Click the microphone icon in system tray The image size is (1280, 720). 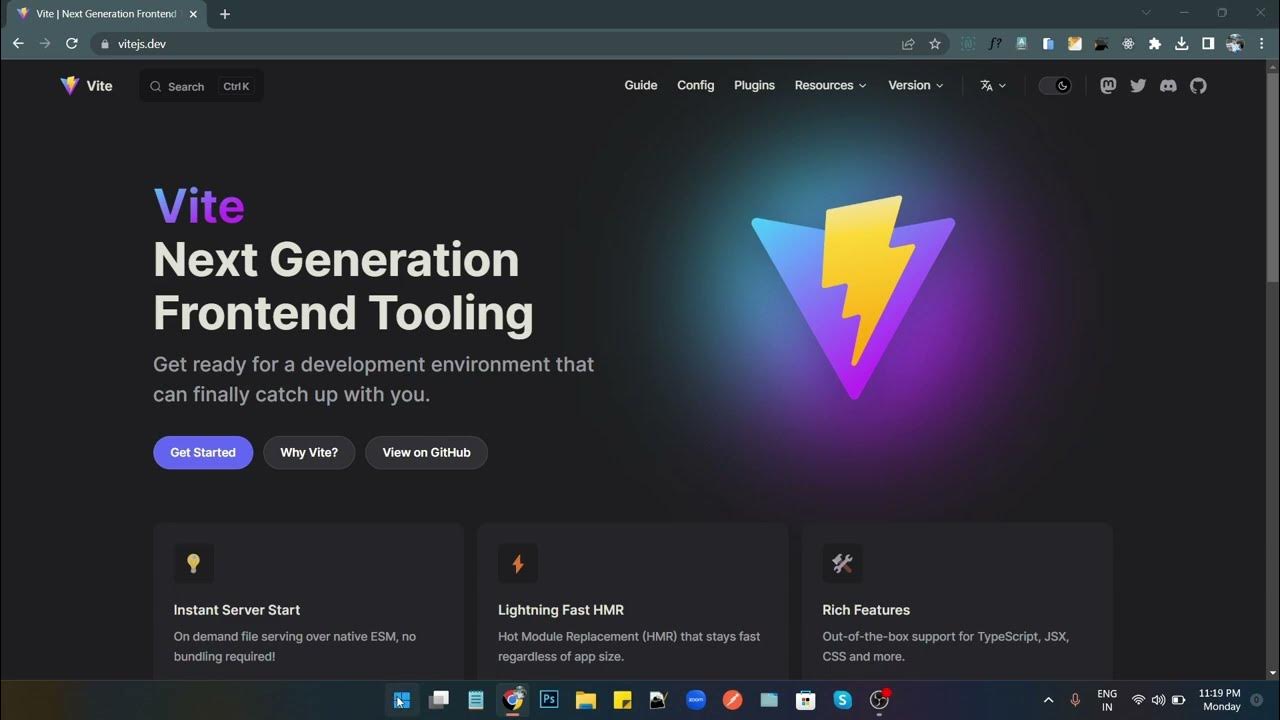click(x=1076, y=700)
